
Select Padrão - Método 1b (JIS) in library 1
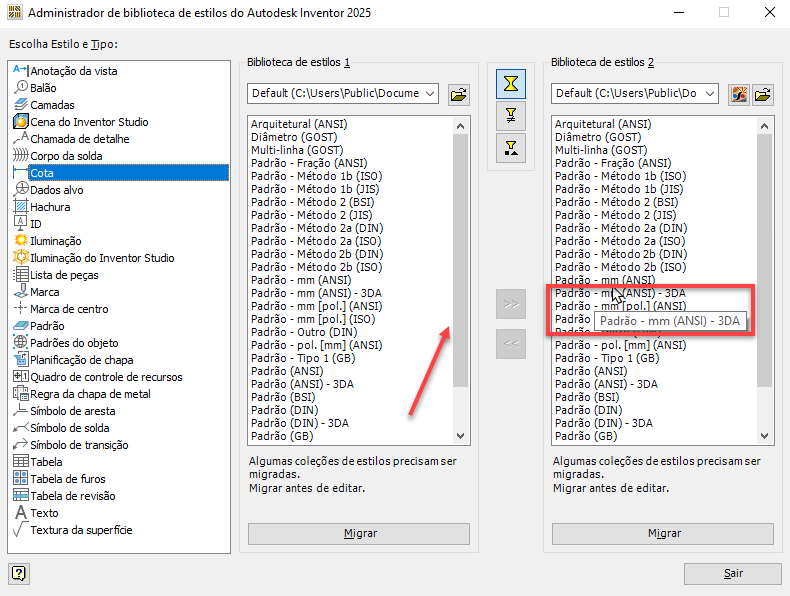point(315,189)
